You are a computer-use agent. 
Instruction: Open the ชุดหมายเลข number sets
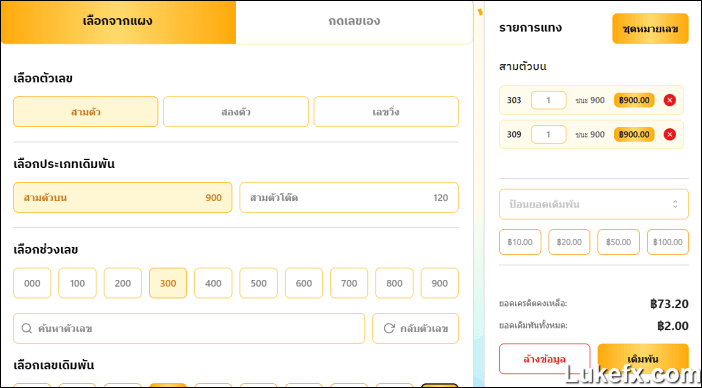650,29
